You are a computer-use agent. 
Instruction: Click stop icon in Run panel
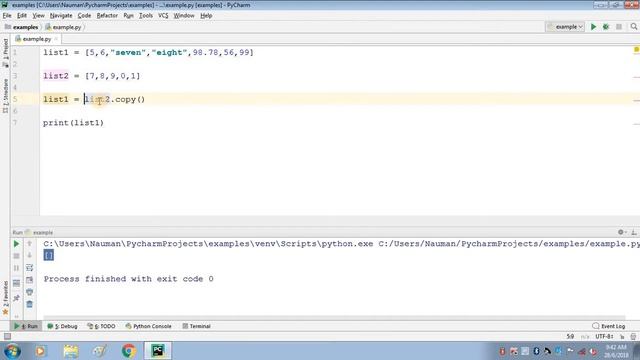point(16,256)
